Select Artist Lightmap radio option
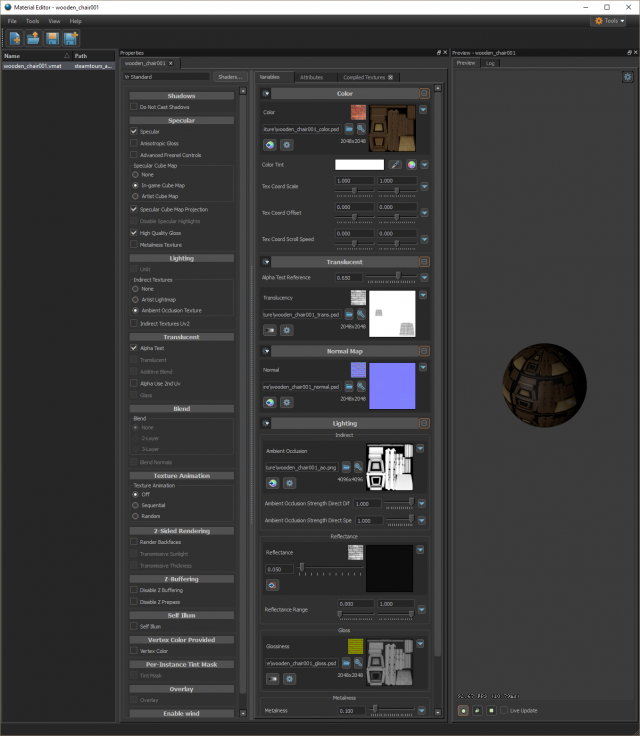640x736 pixels. click(135, 299)
